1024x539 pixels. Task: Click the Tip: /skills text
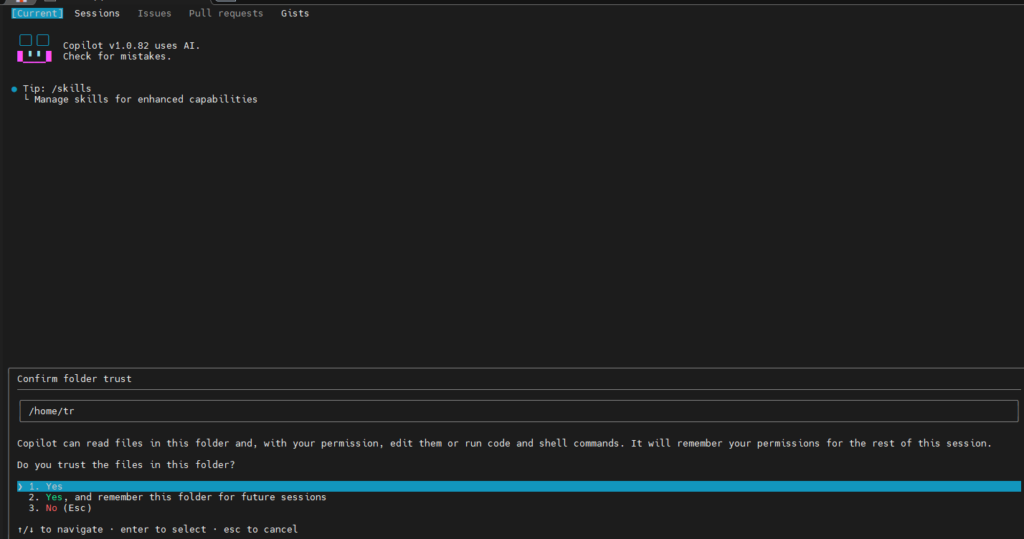click(57, 88)
